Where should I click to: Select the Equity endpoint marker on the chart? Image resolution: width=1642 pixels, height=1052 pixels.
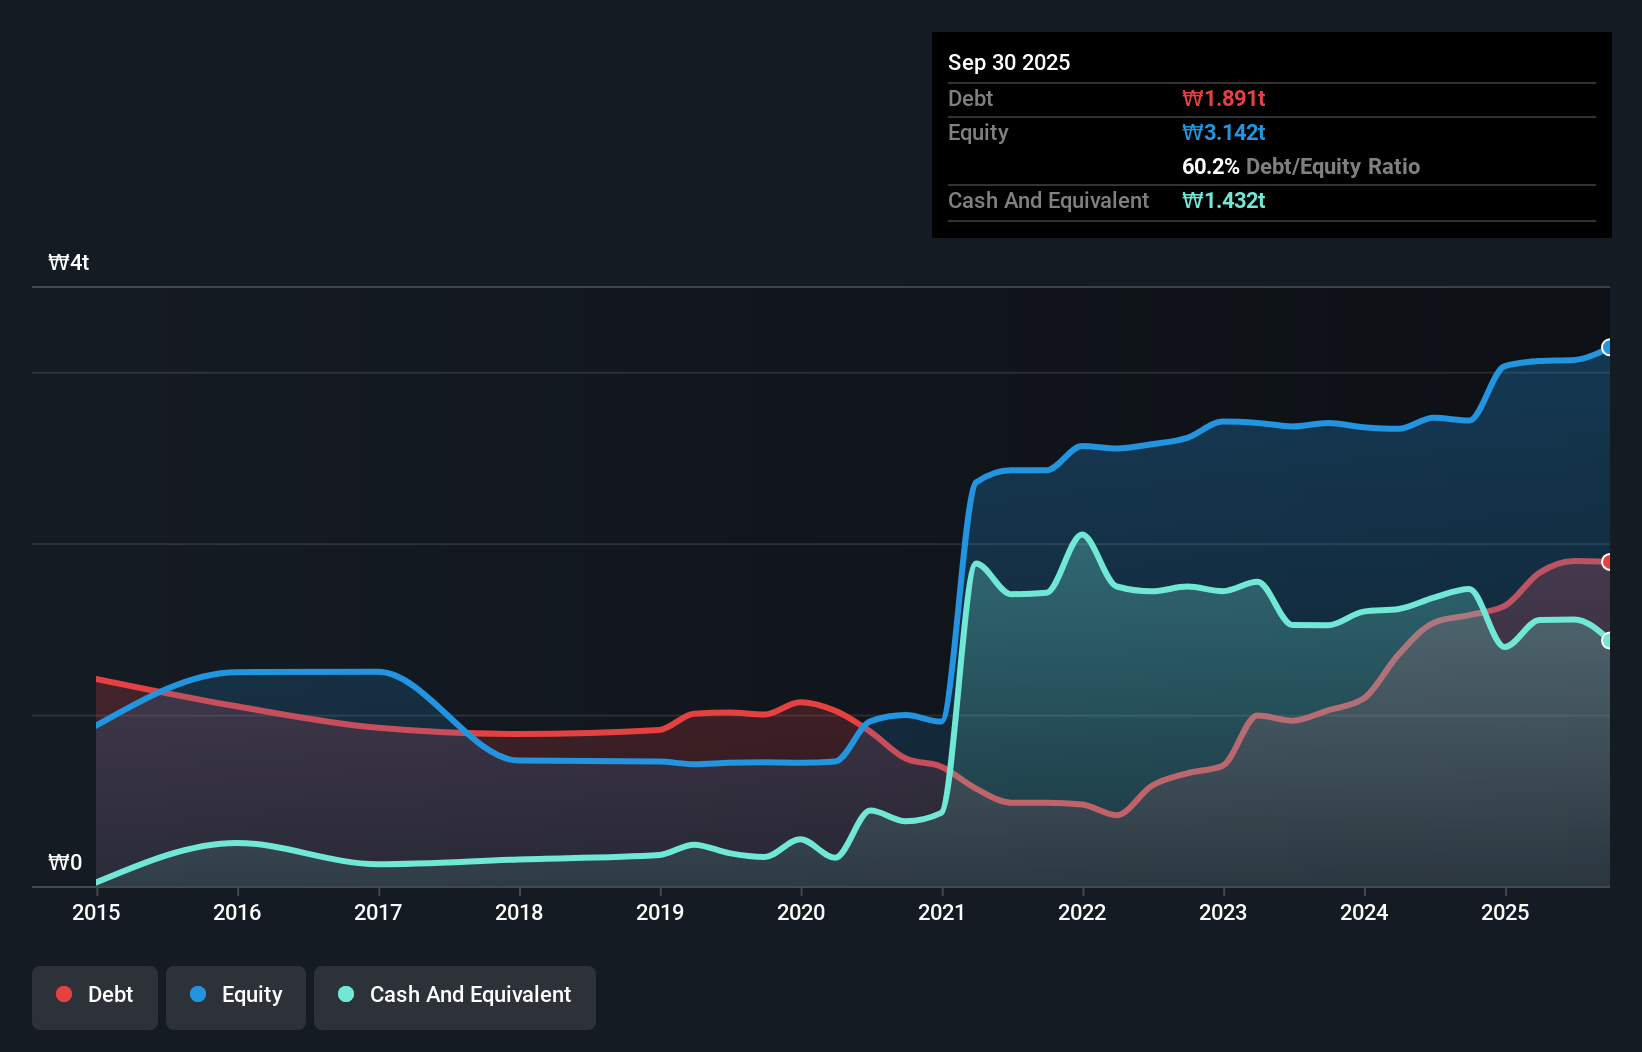pos(1607,348)
